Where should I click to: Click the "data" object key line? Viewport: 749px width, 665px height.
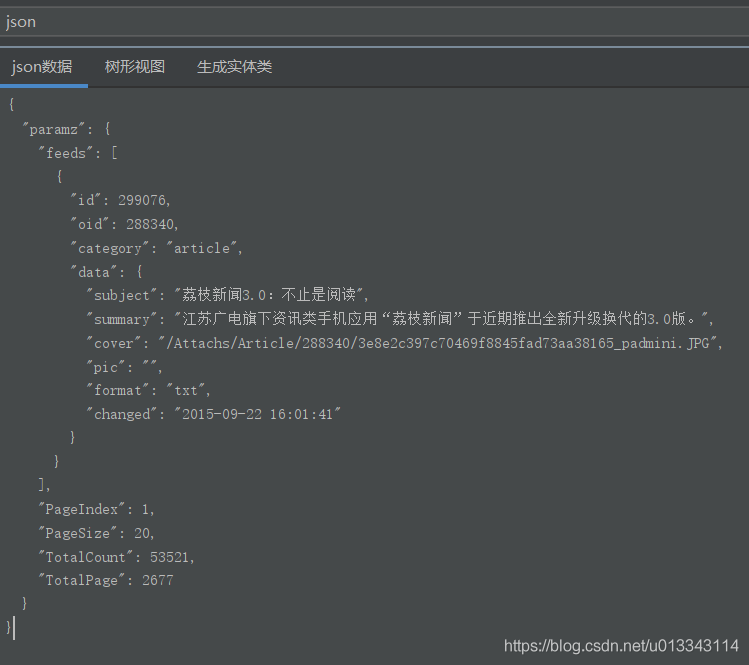coord(106,272)
